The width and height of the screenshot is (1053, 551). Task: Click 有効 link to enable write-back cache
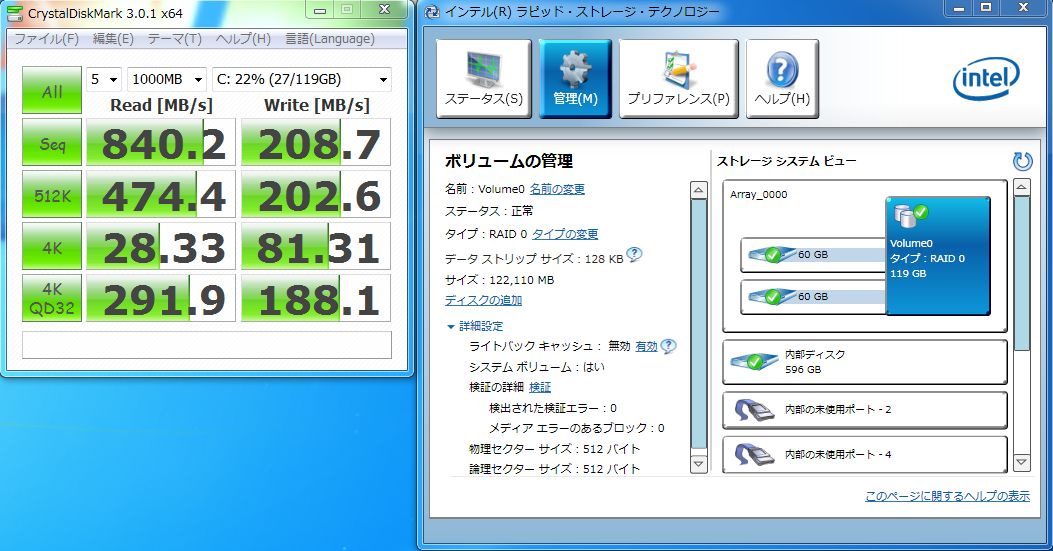click(646, 347)
